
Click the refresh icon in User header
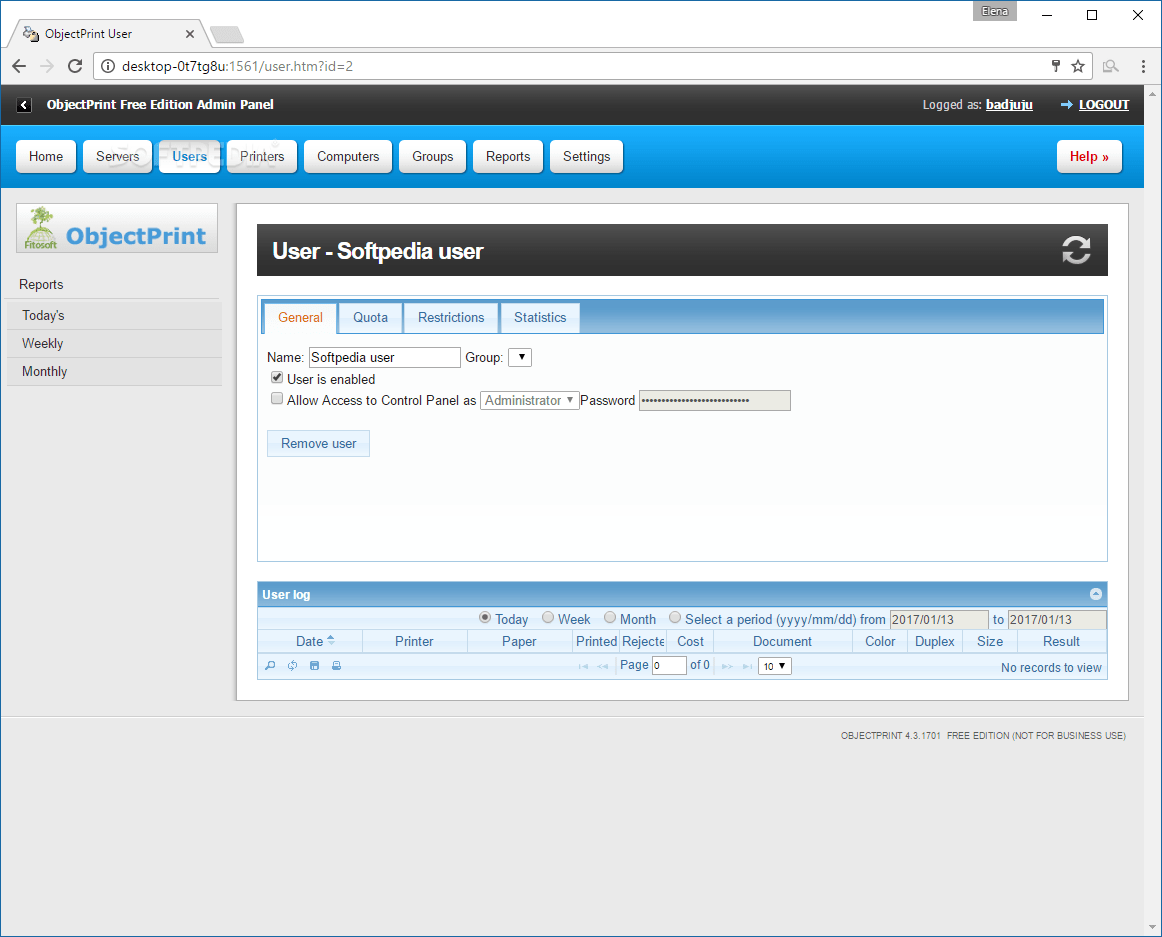[1075, 251]
